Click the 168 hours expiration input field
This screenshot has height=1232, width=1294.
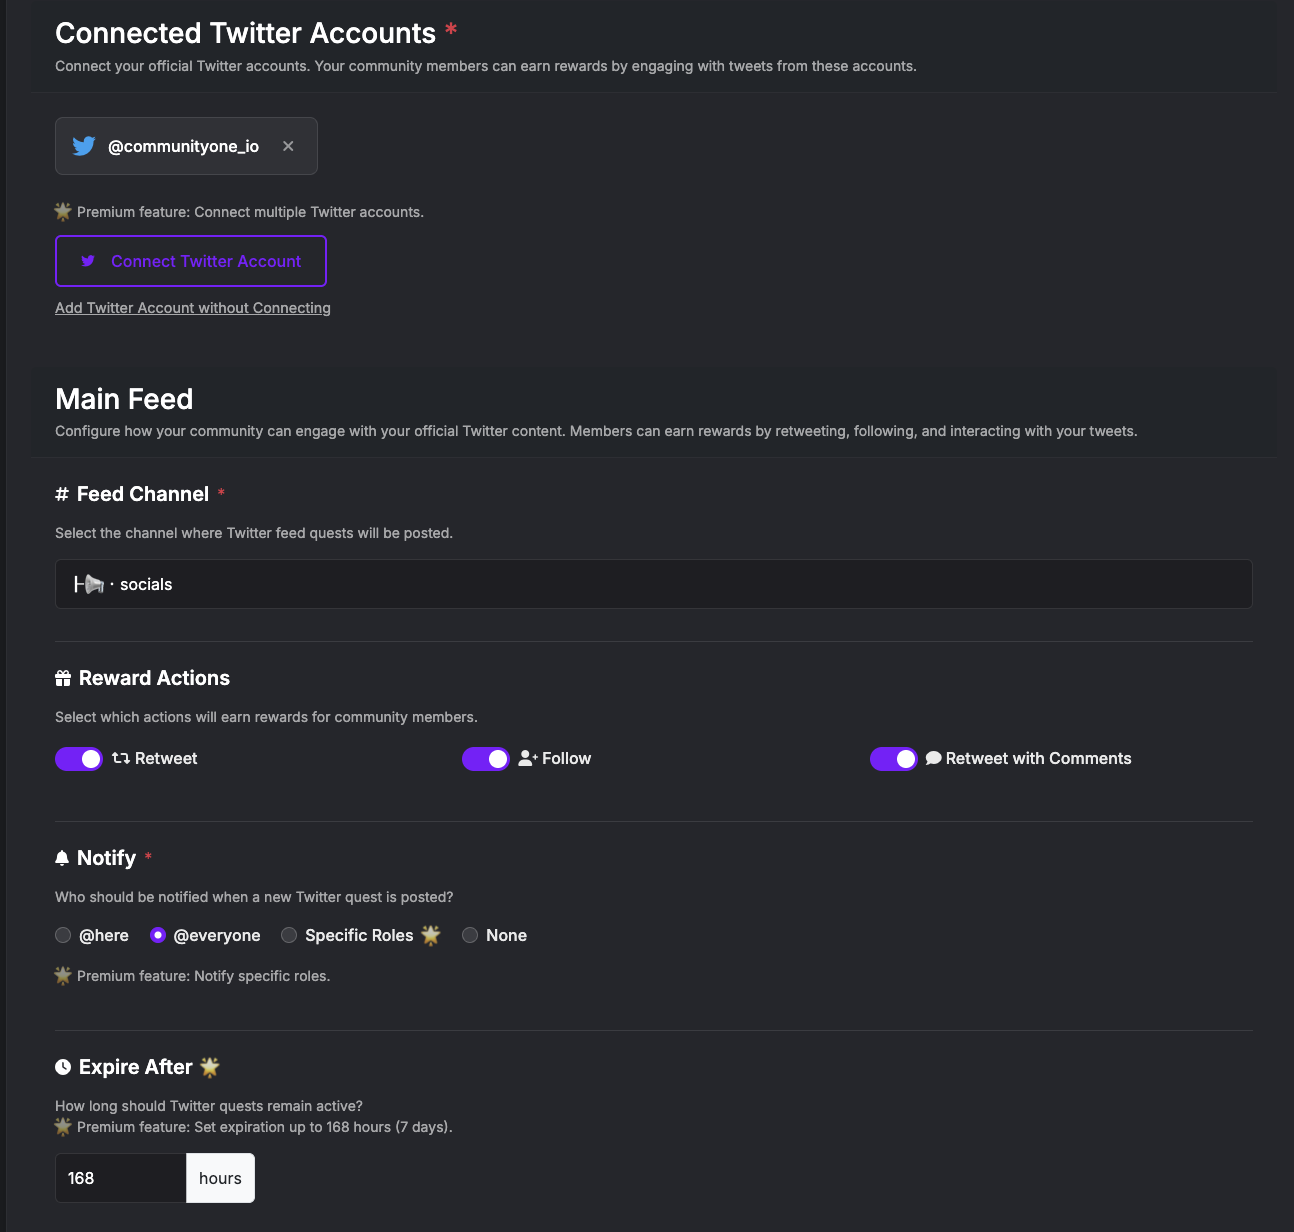click(120, 1178)
